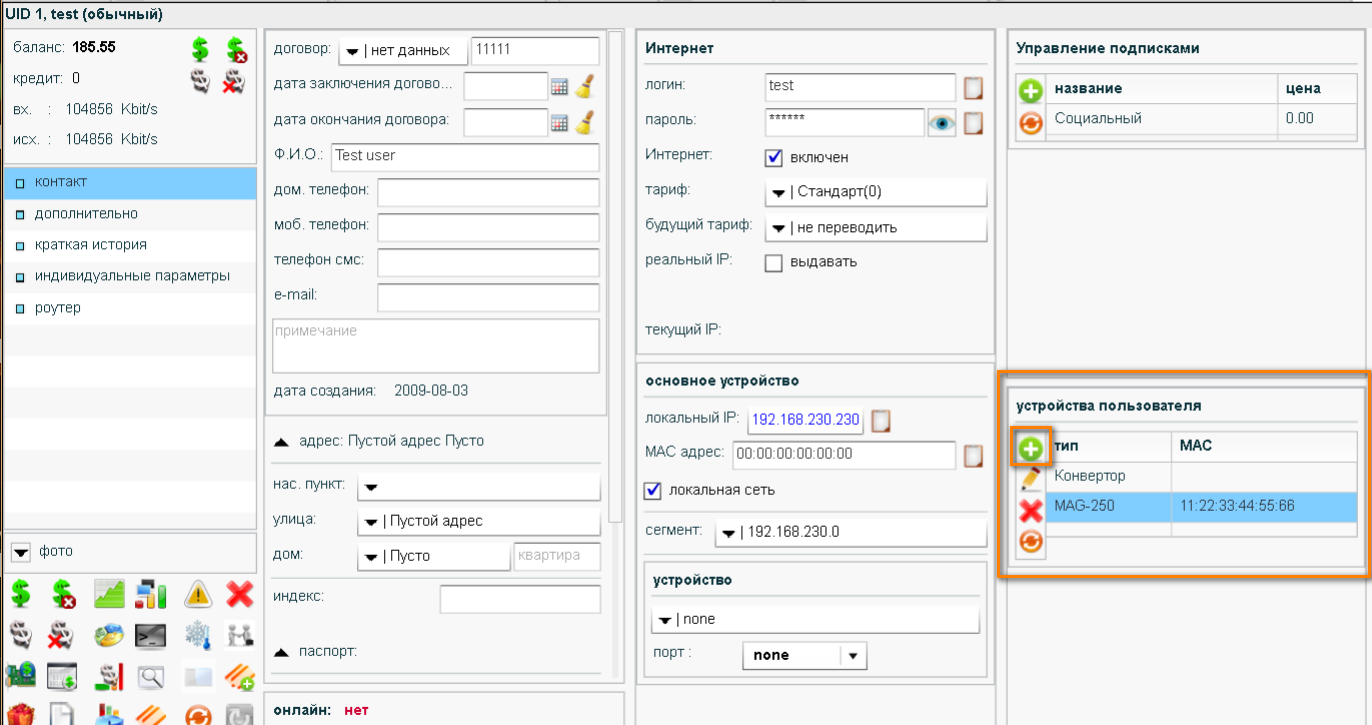The image size is (1372, 725).
Task: Open the роутер section in sidebar
Action: click(58, 308)
